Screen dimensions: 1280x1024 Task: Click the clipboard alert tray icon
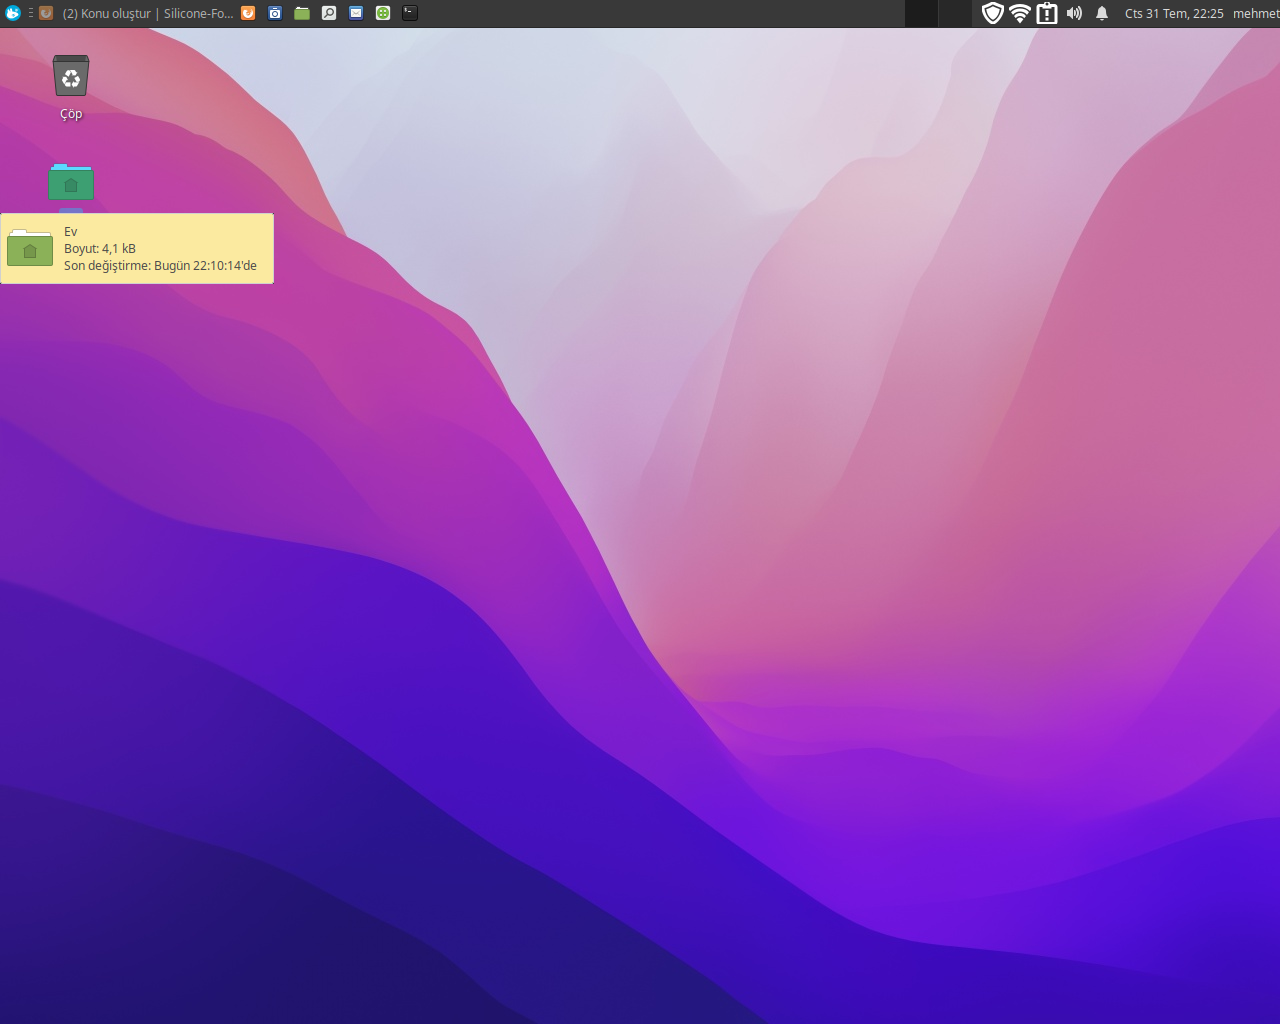[x=1047, y=13]
